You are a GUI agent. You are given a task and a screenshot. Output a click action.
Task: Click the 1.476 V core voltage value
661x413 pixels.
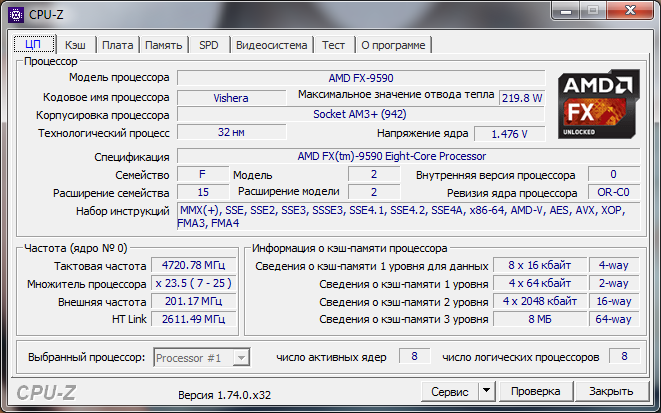(x=509, y=134)
